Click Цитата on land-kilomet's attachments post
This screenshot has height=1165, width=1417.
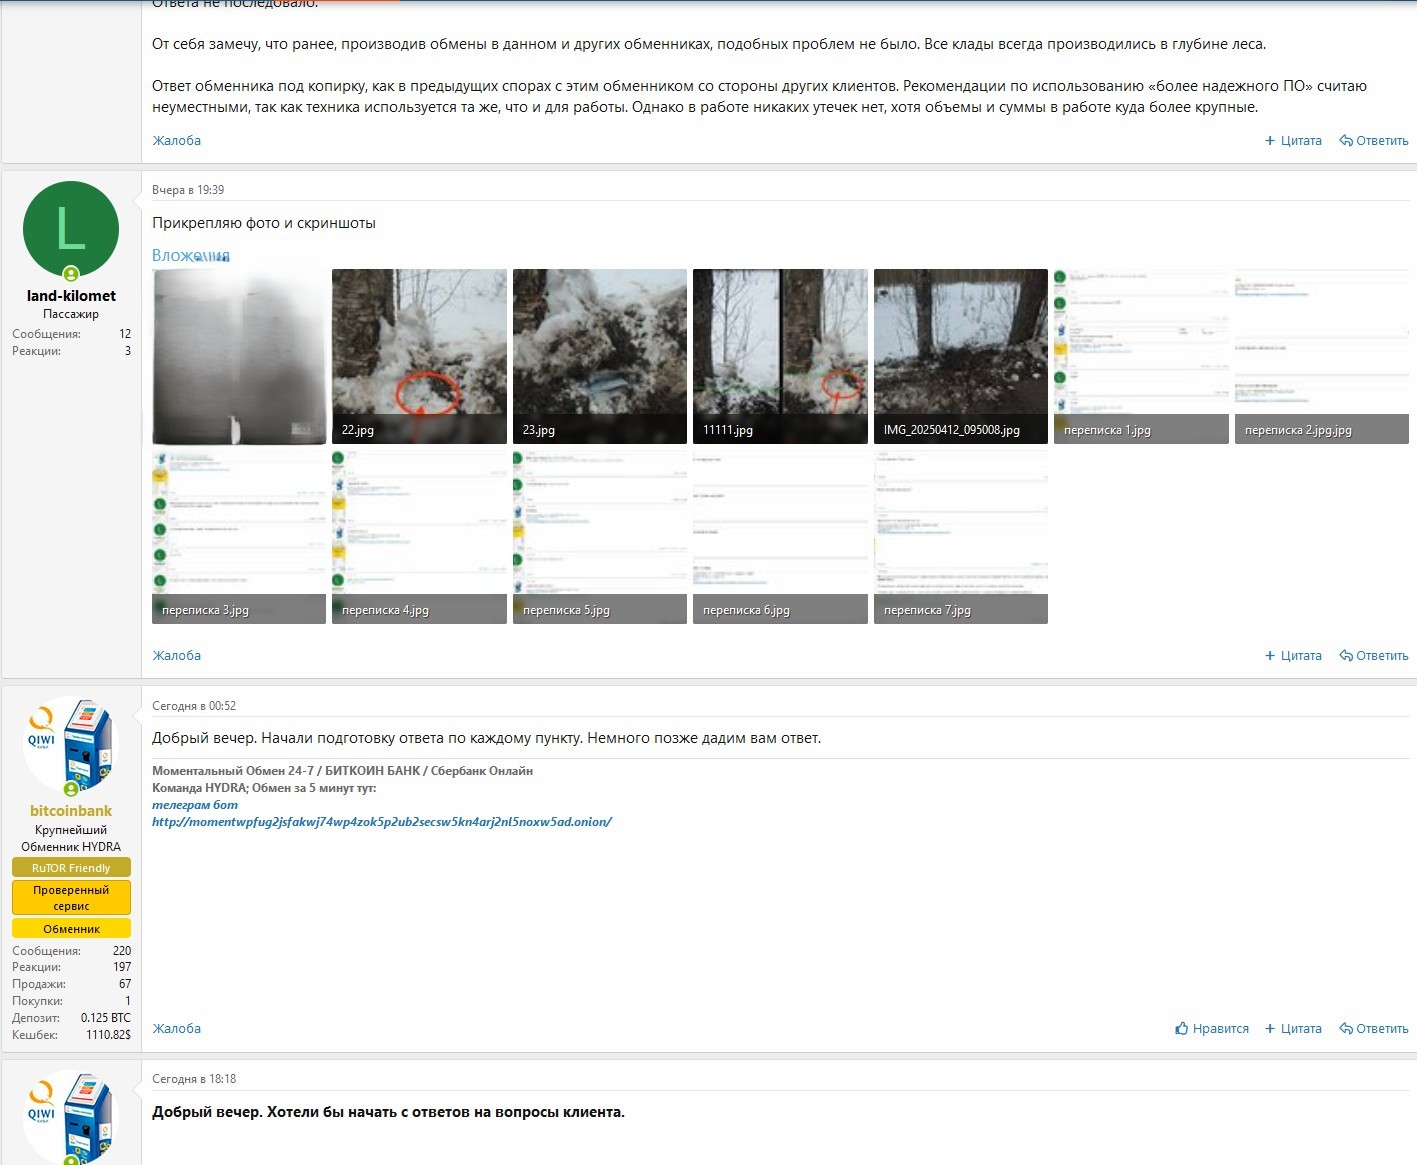tap(1293, 656)
